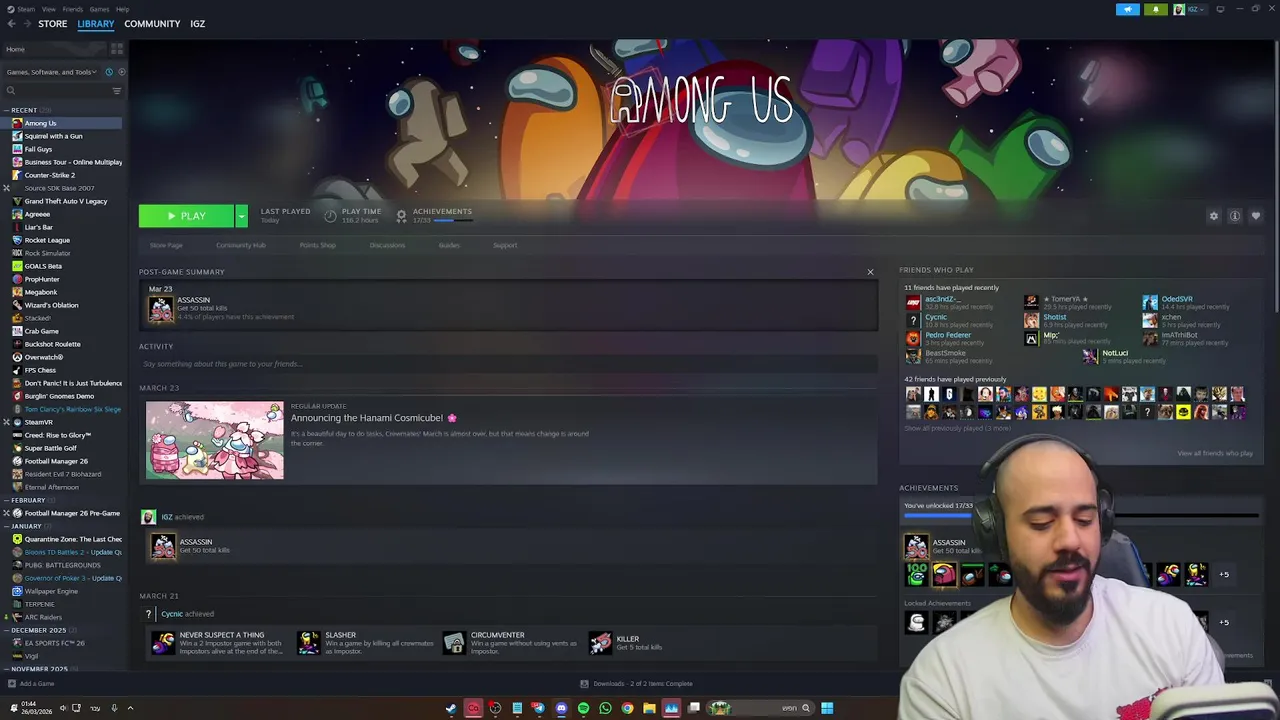This screenshot has width=1280, height=720.
Task: Collapse the JANUARY library section
Action: tap(8, 526)
